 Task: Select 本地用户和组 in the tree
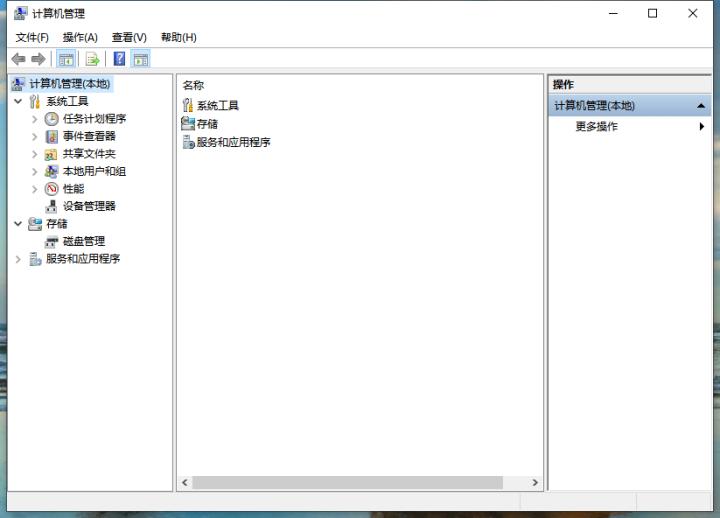(x=94, y=171)
